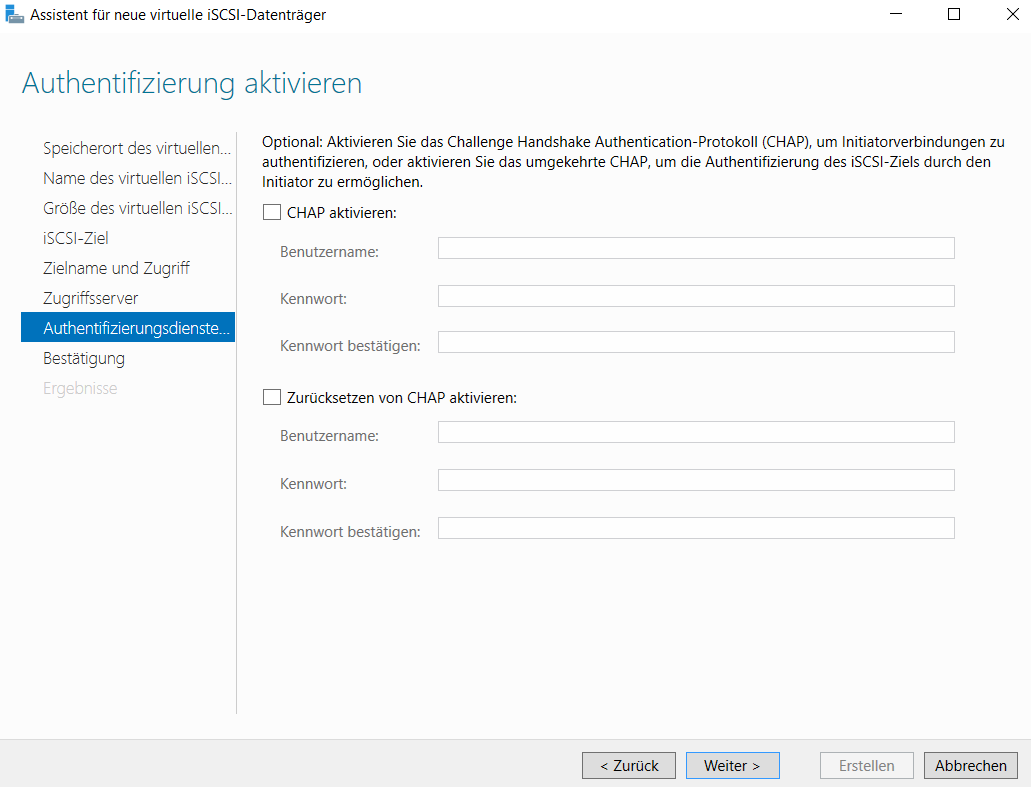Select Größe des virtuellen iSCSI step
The width and height of the screenshot is (1031, 787).
[x=137, y=208]
